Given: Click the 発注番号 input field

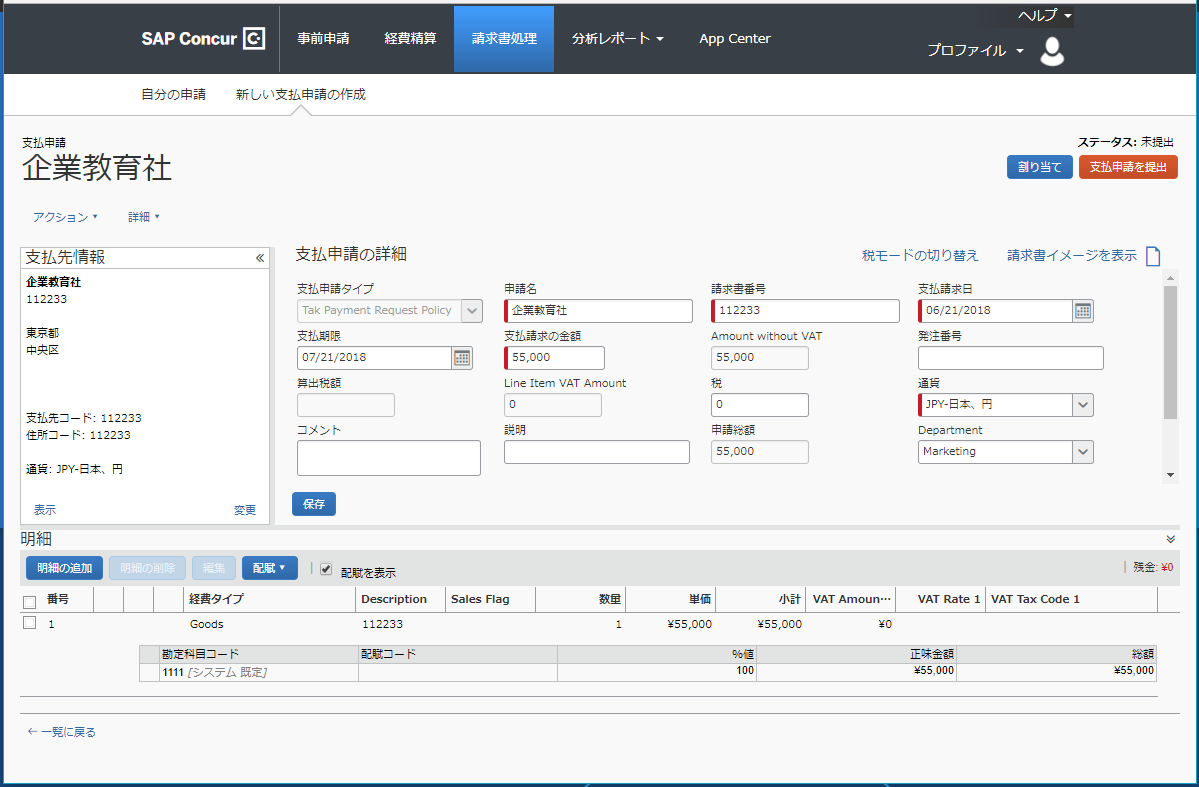Looking at the screenshot, I should click(1010, 358).
